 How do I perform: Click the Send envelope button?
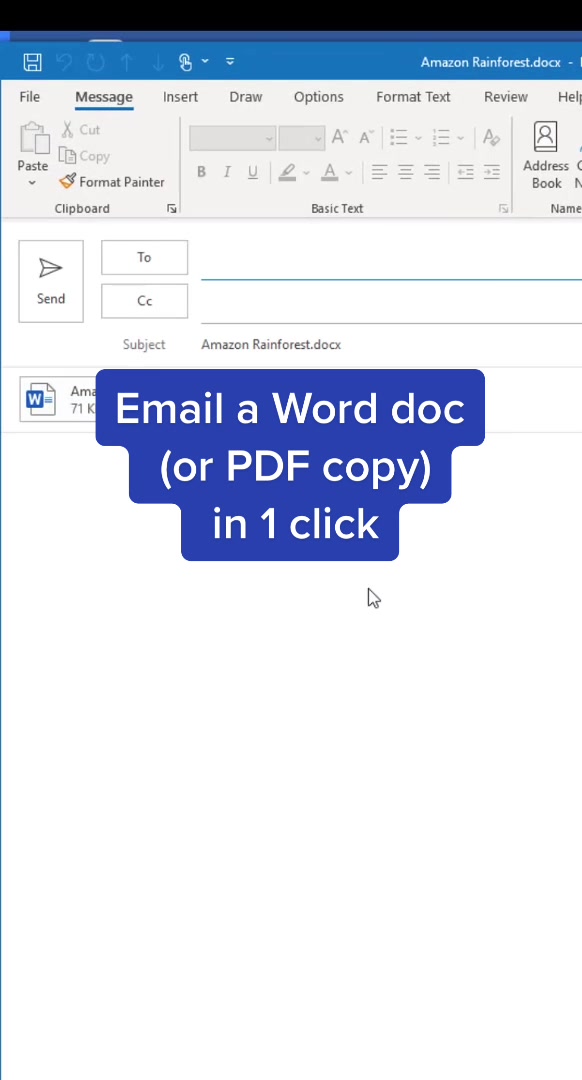click(x=51, y=281)
